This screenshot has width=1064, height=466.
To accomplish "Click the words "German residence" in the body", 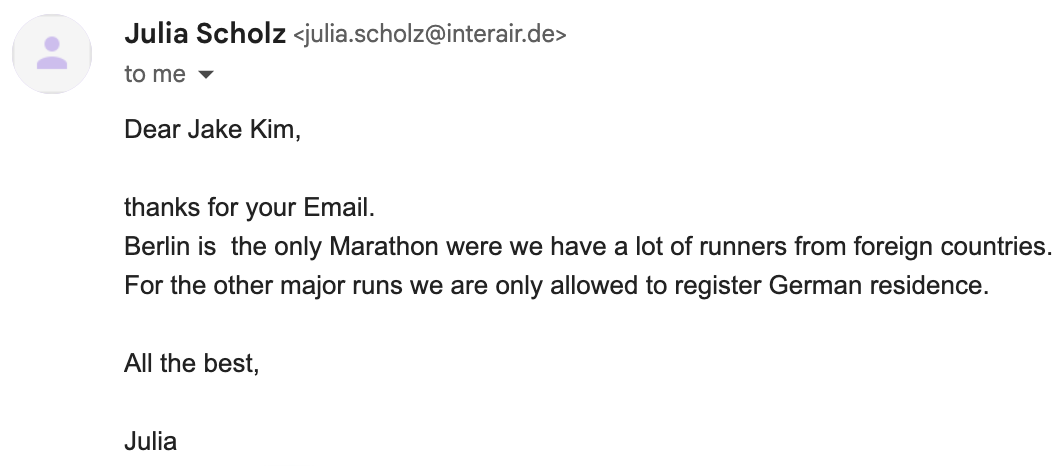I will click(878, 285).
